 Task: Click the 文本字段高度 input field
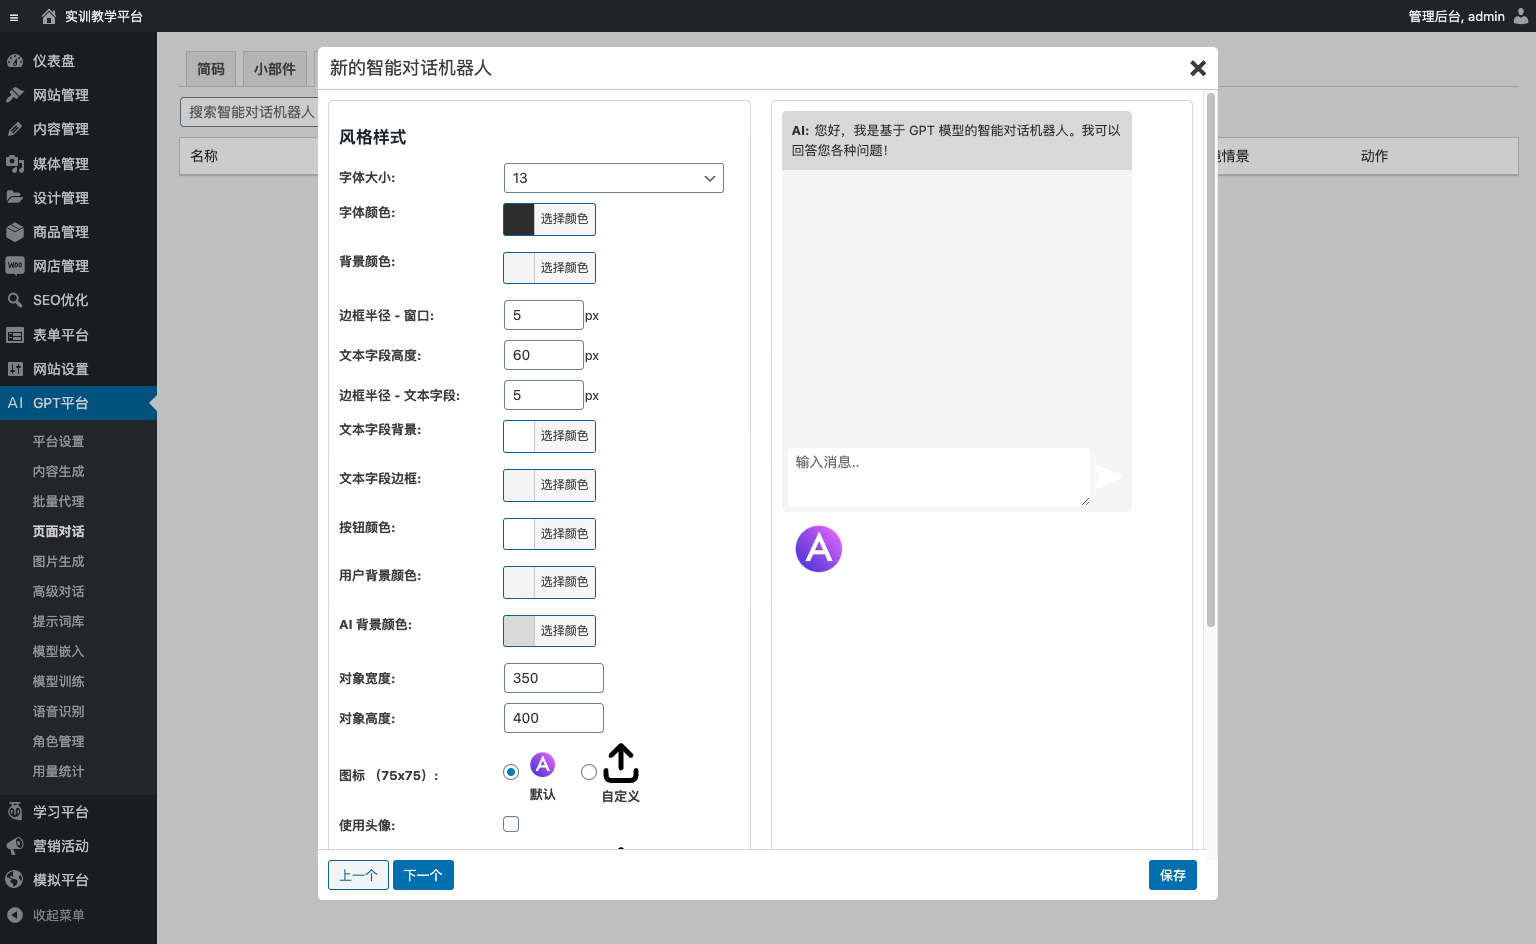tap(544, 355)
